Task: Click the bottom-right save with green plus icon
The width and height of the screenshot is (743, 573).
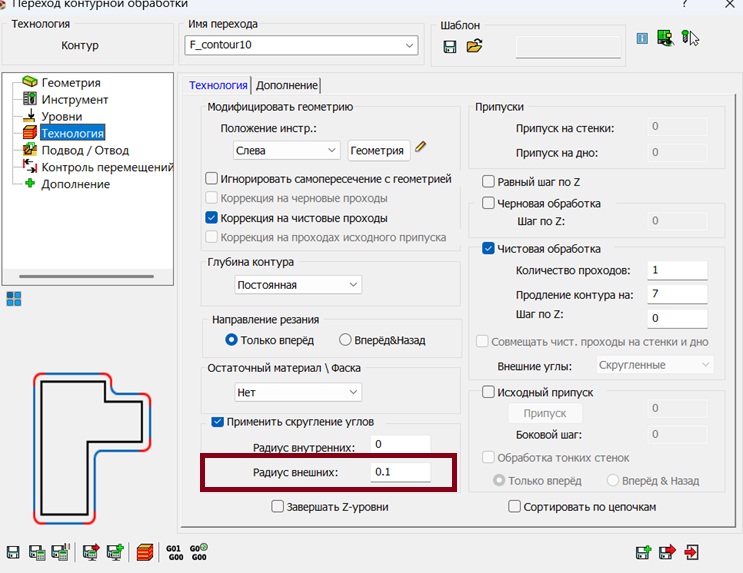Action: [643, 552]
